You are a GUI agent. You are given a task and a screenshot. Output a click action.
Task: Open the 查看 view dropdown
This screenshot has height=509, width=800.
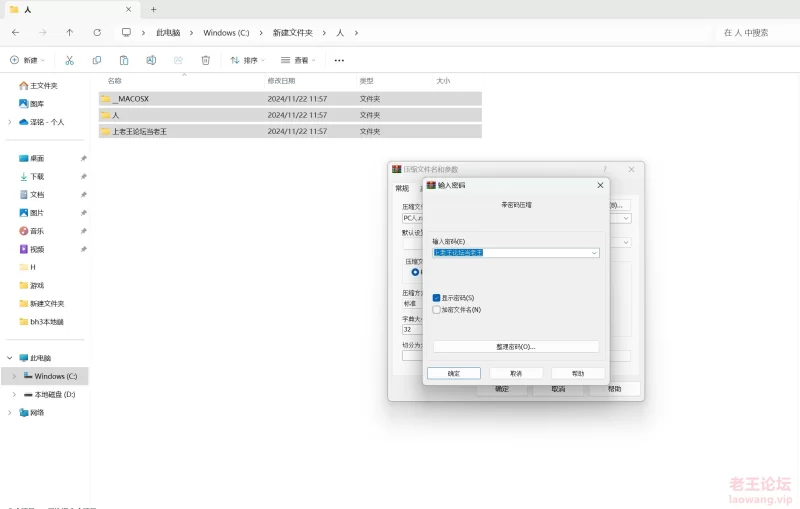[298, 60]
